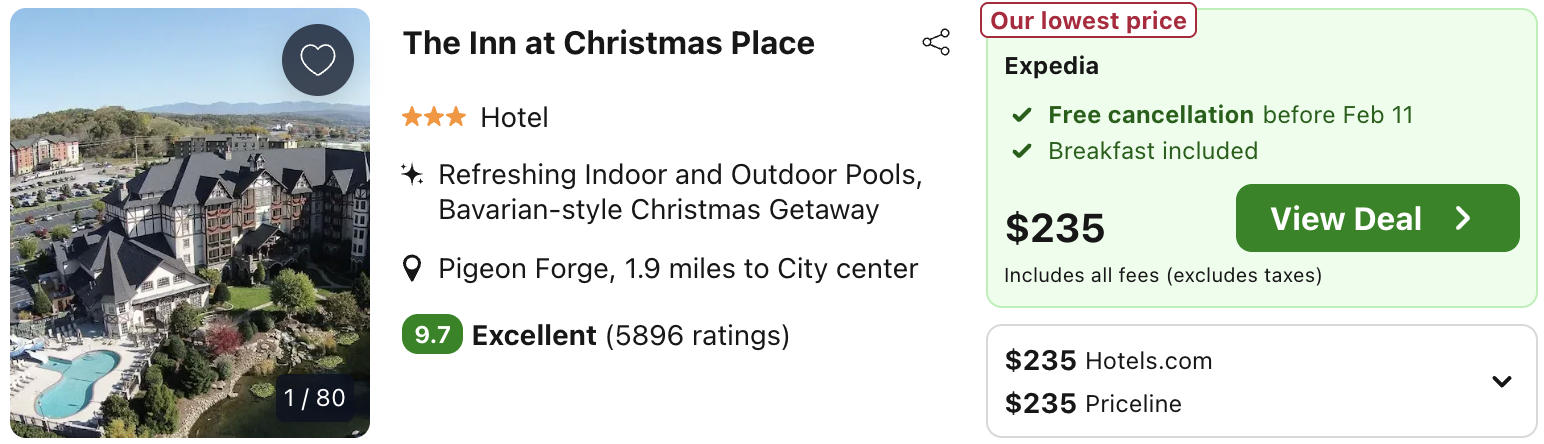Click the orange three-star rating icons
The width and height of the screenshot is (1544, 444).
434,118
